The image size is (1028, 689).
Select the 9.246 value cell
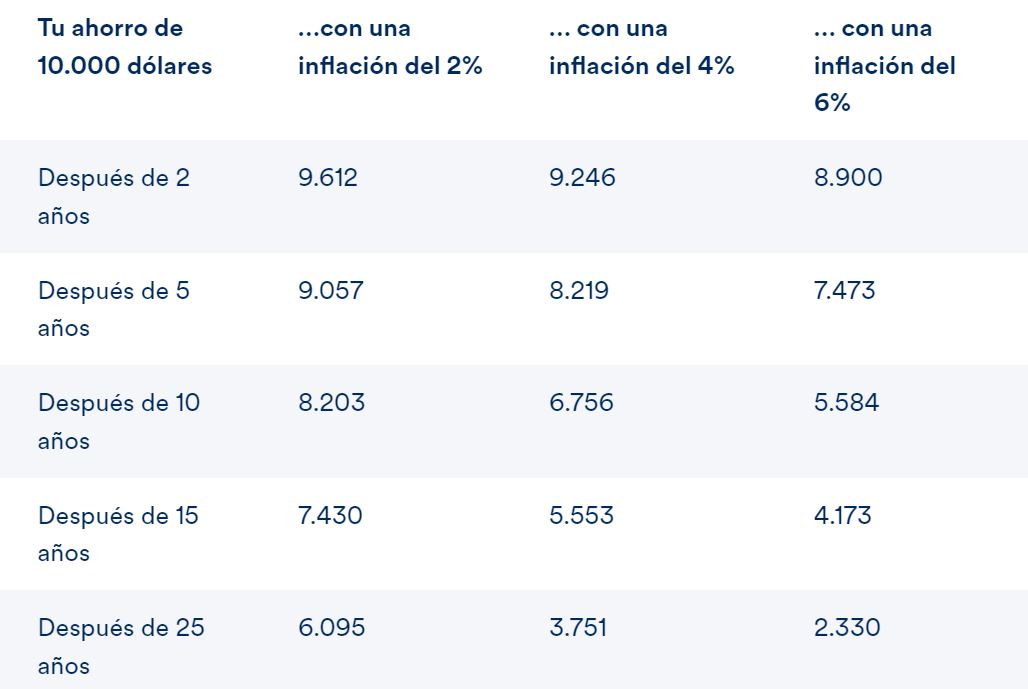click(582, 178)
